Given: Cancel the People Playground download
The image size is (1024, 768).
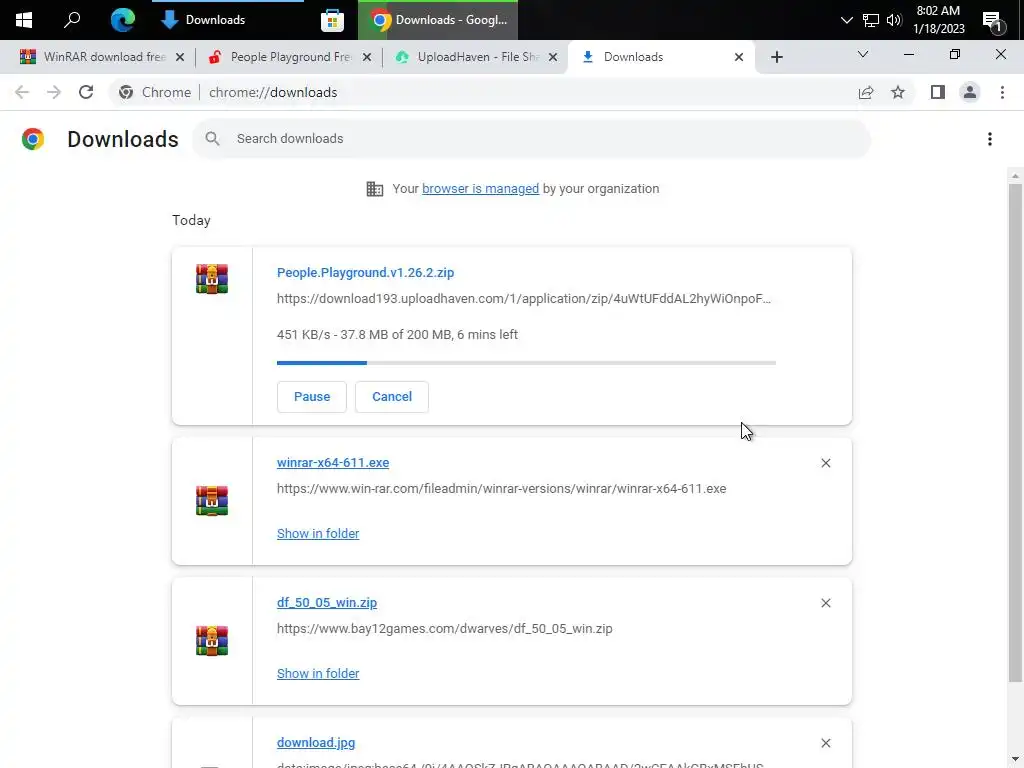Looking at the screenshot, I should click(x=392, y=396).
